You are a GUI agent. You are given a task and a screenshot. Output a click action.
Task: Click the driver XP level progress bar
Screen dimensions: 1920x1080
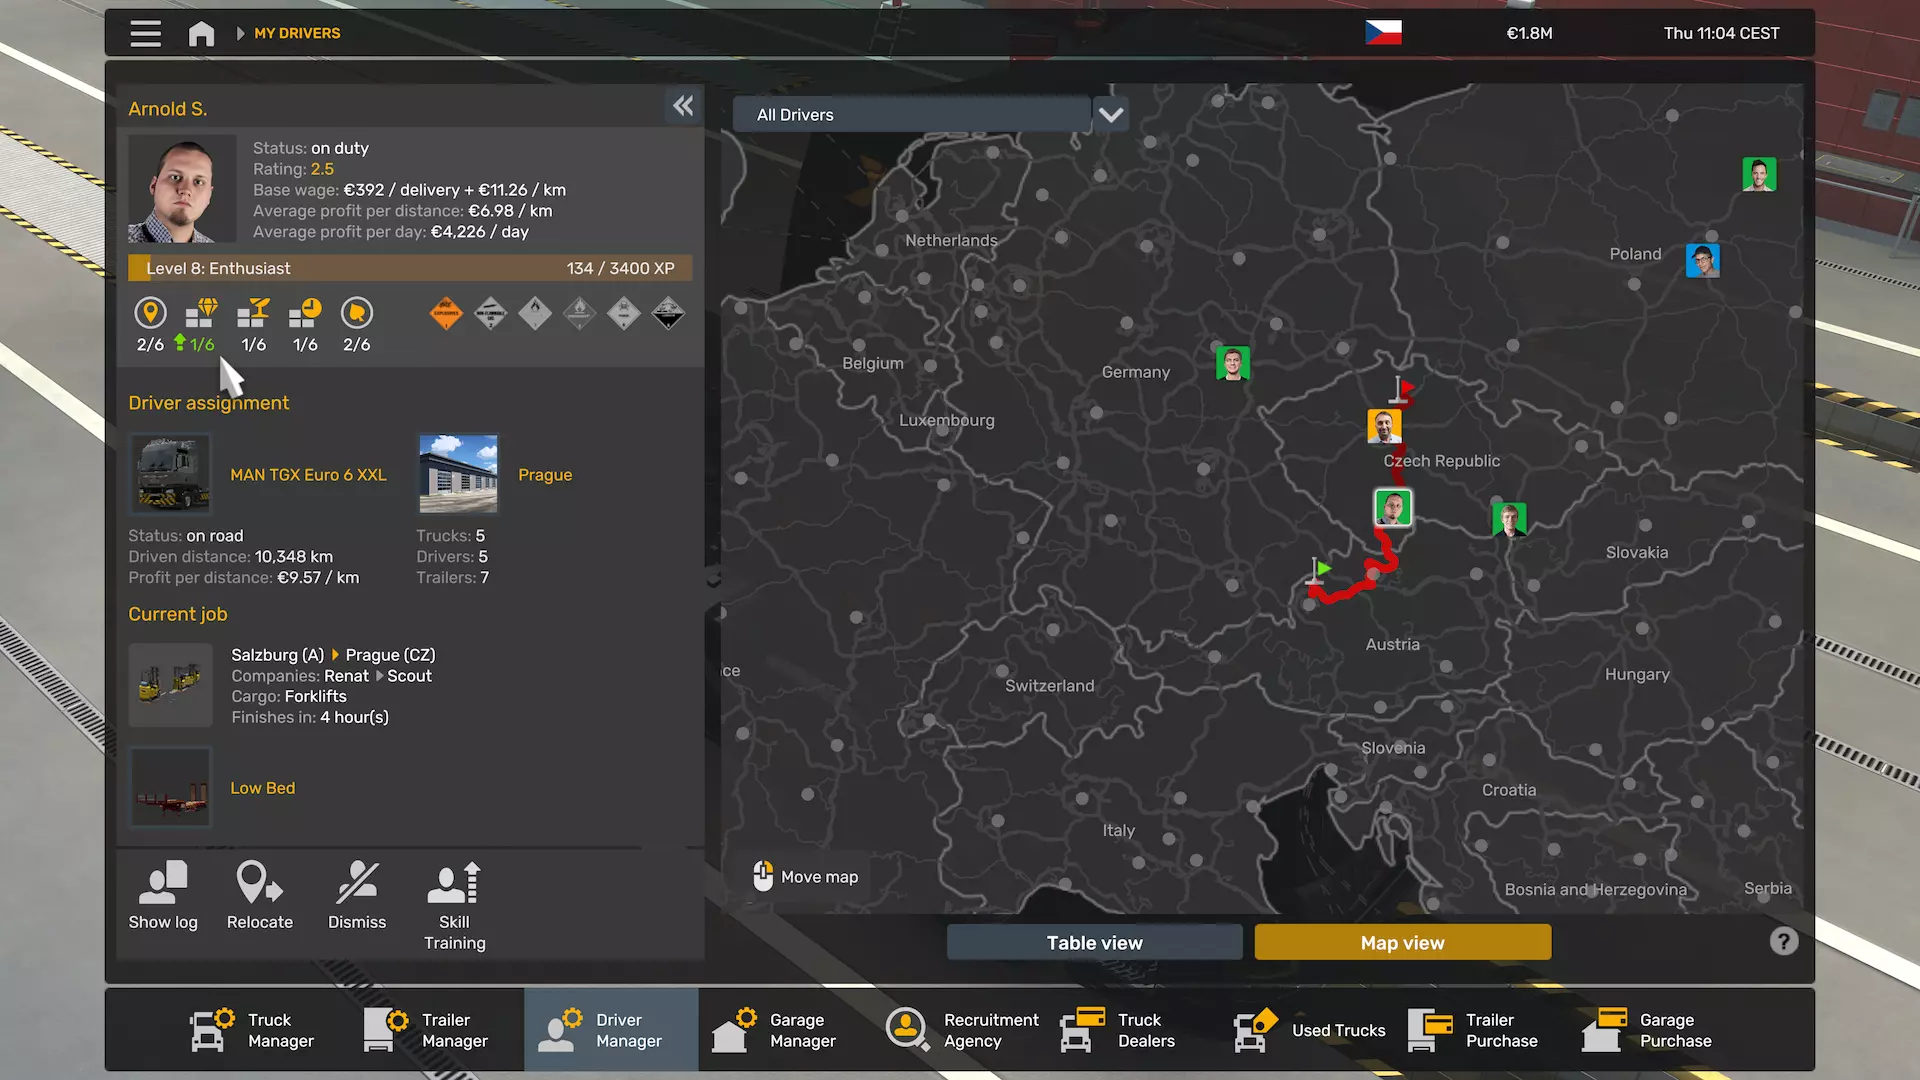pos(410,268)
